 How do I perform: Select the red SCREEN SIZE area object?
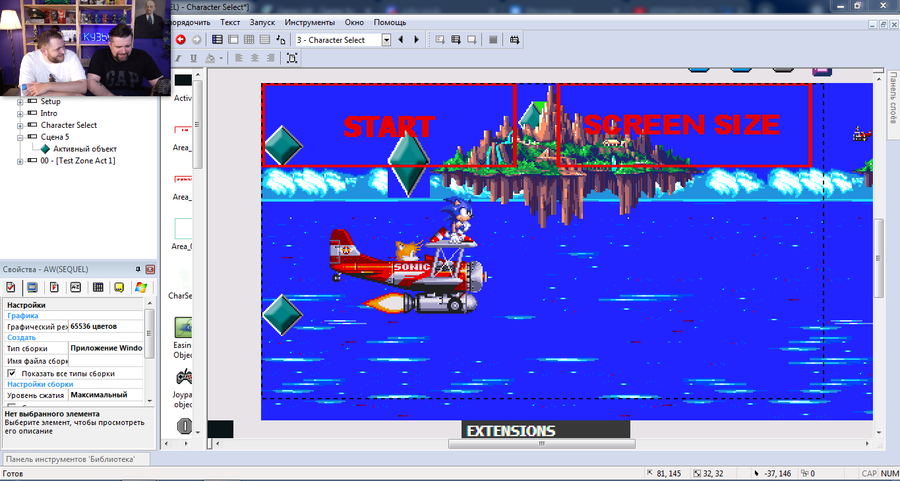(x=684, y=126)
